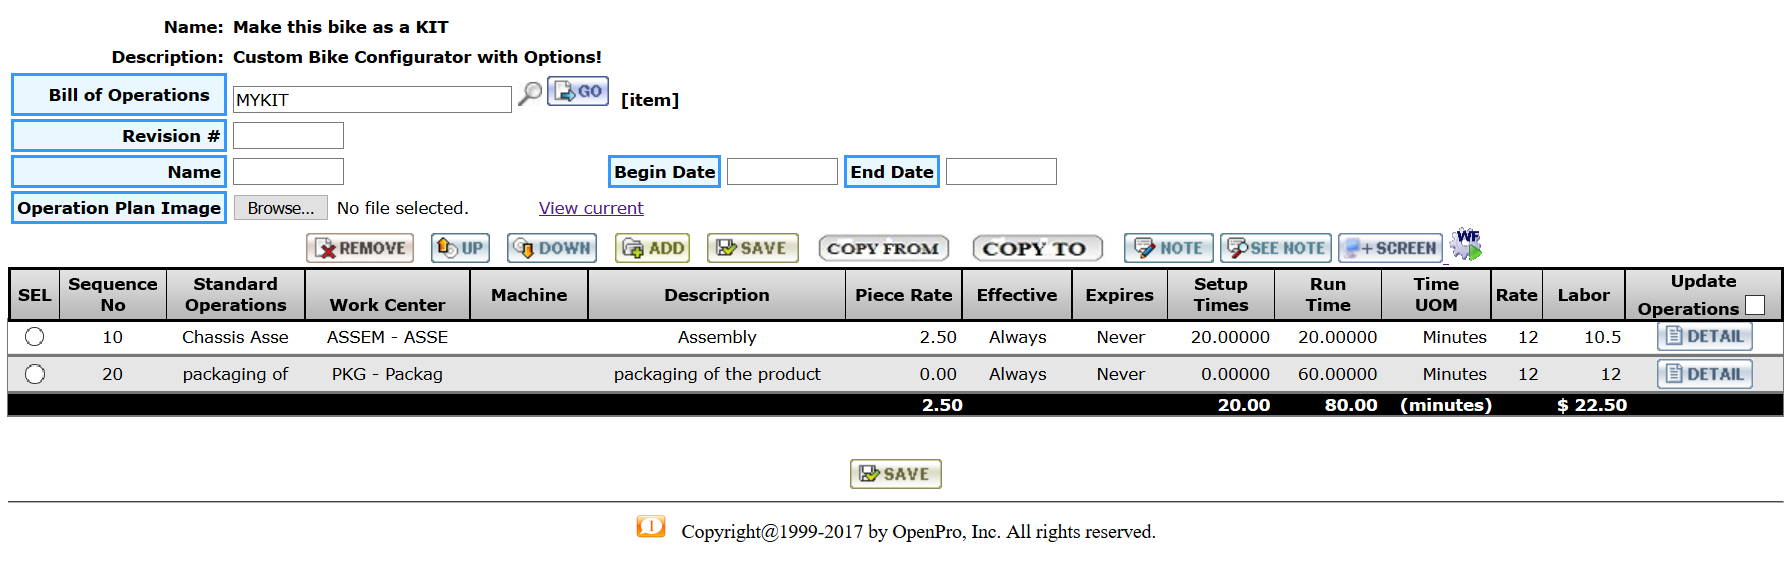Click the +SCREEN button
This screenshot has height=581, width=1788.
click(x=1390, y=248)
